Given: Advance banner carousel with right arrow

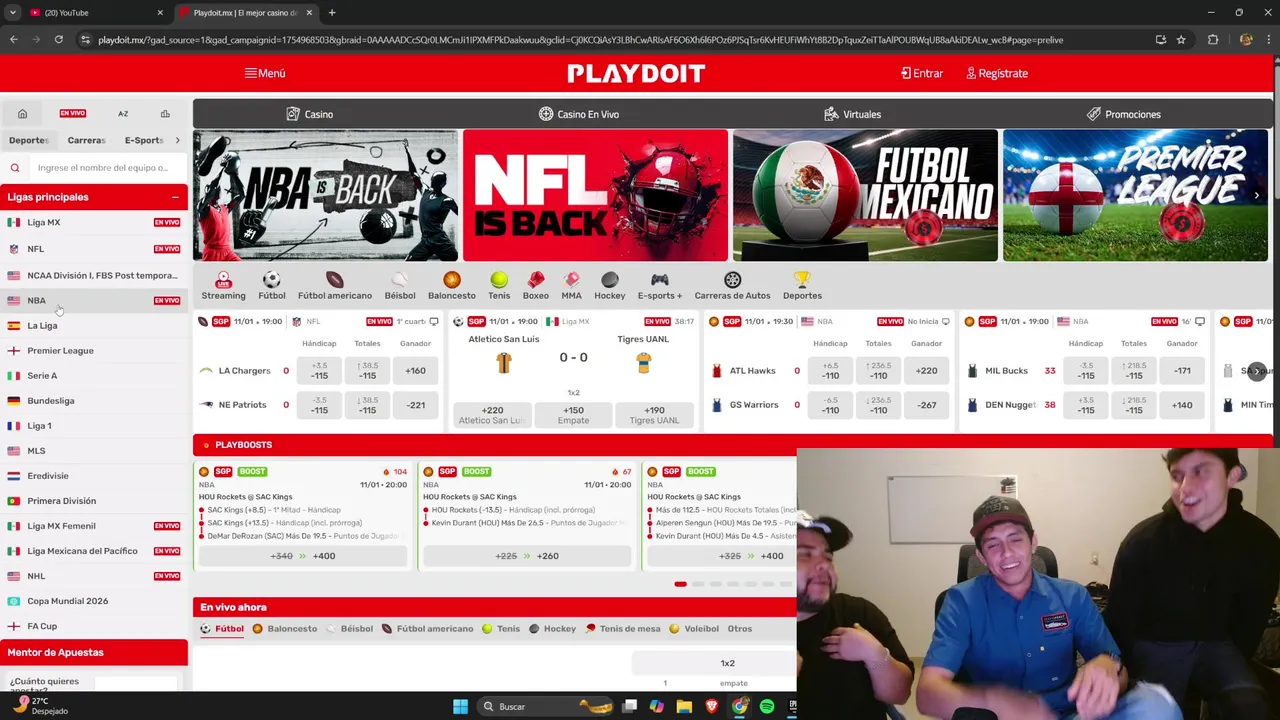Looking at the screenshot, I should pyautogui.click(x=1257, y=195).
